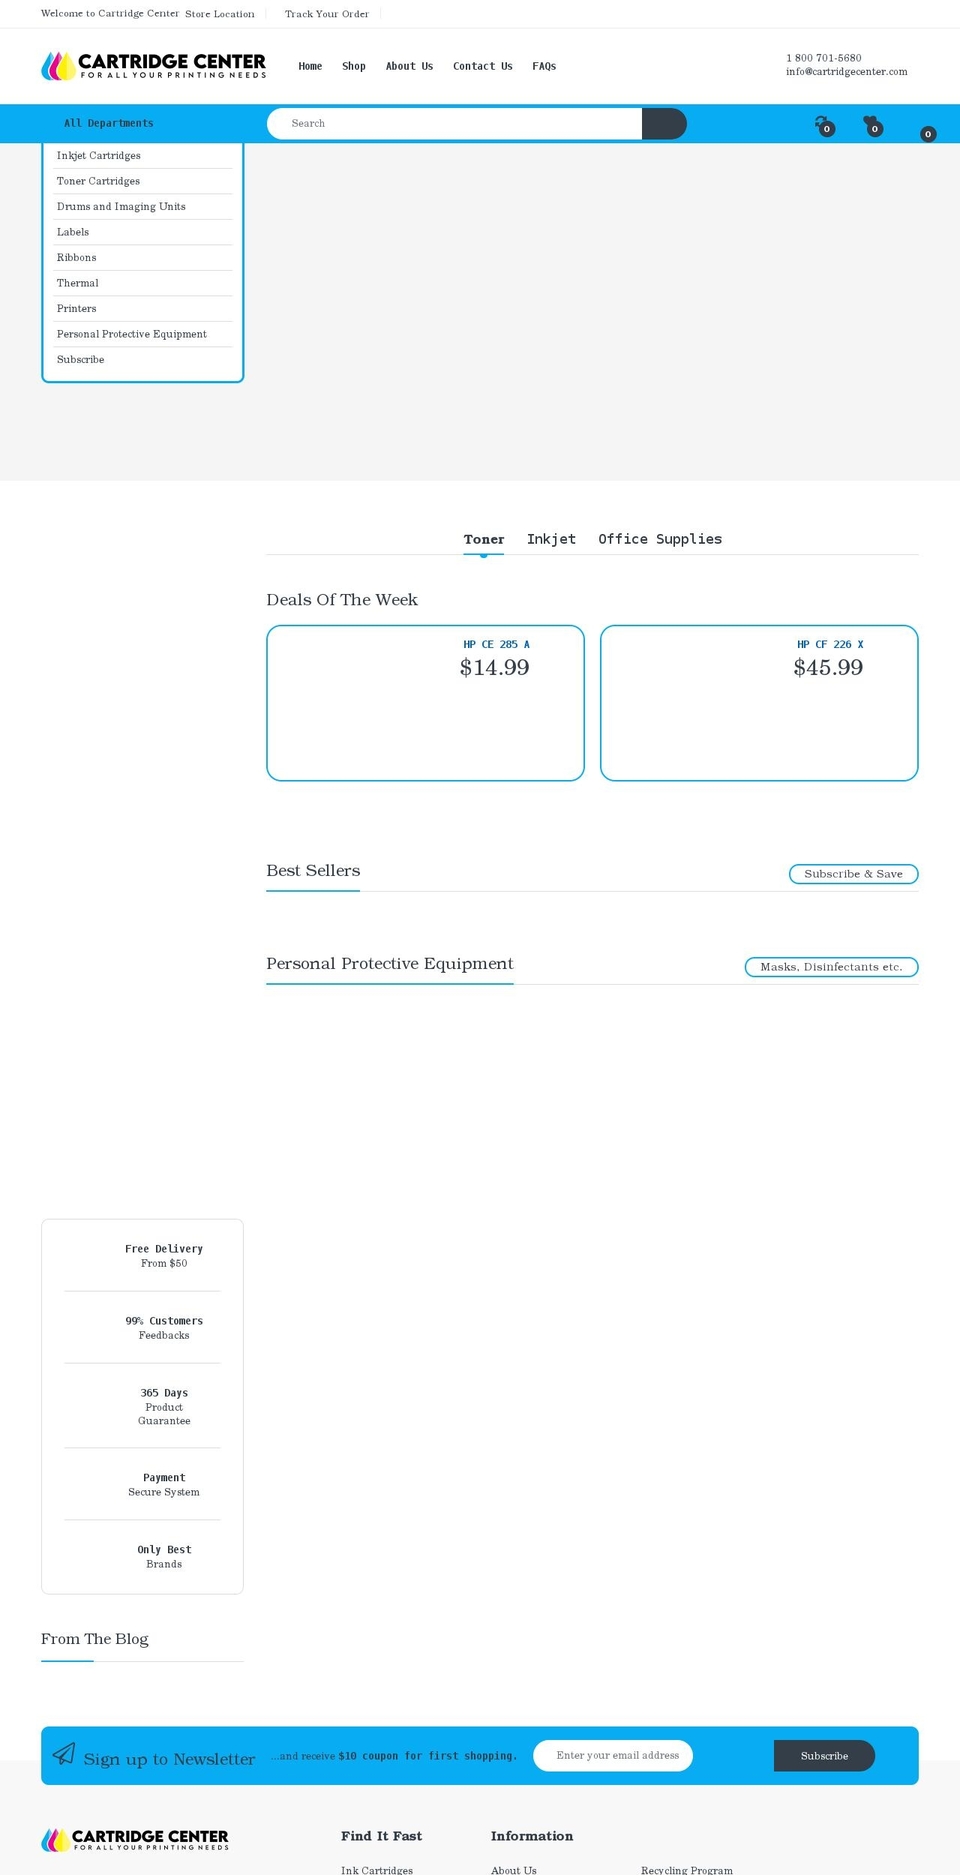Image resolution: width=960 pixels, height=1875 pixels.
Task: Click the Subscribe & Save button
Action: (854, 874)
